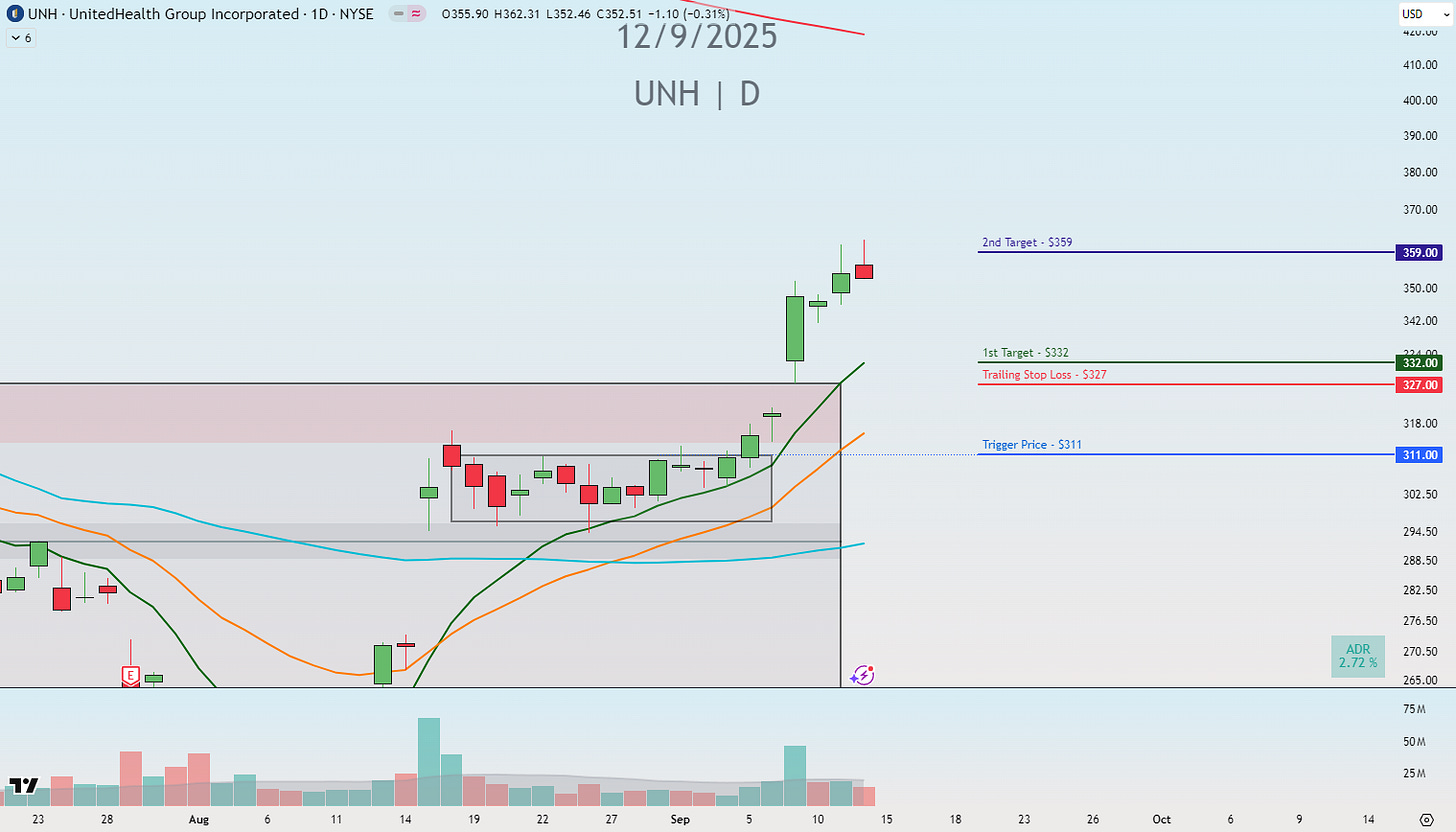Open the red earnings E marker
1456x832 pixels.
click(130, 676)
